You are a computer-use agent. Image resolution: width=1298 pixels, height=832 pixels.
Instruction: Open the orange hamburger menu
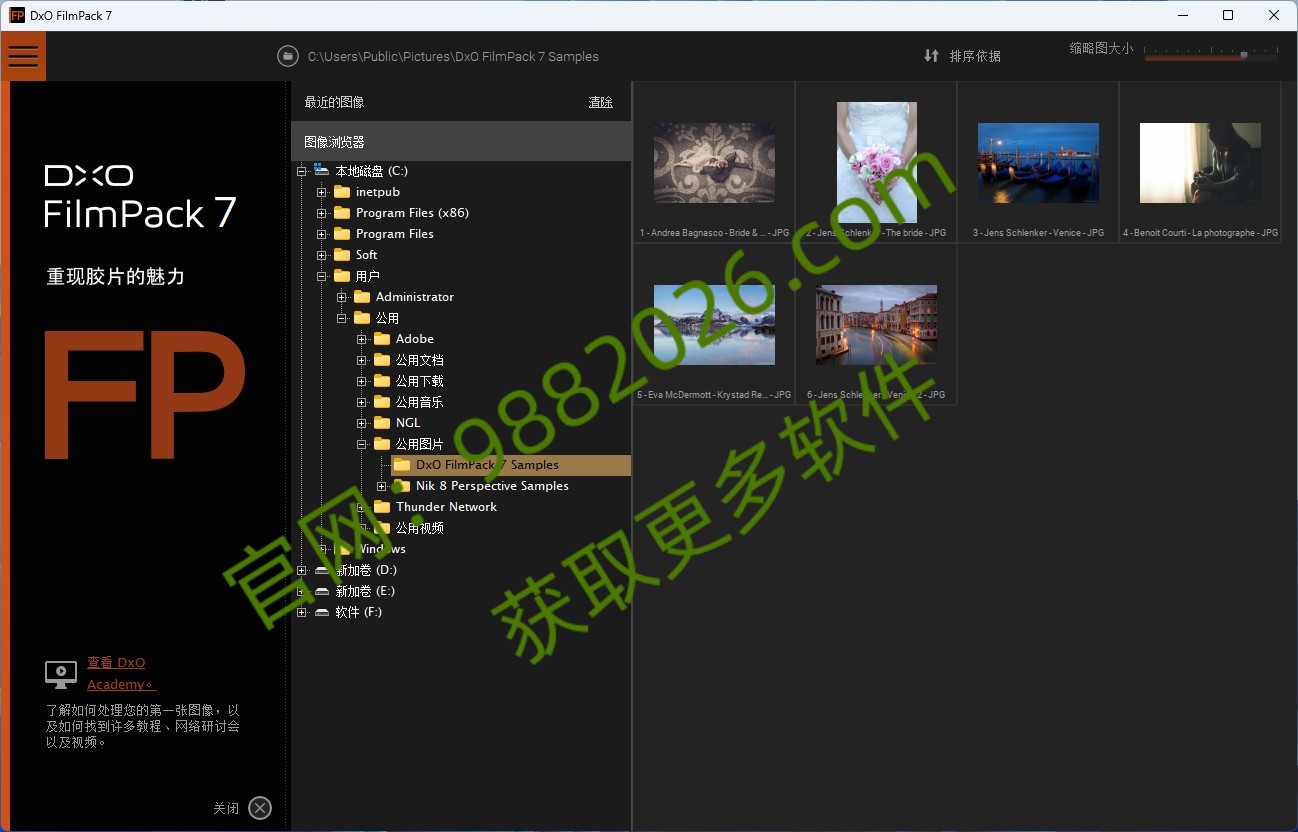coord(23,55)
